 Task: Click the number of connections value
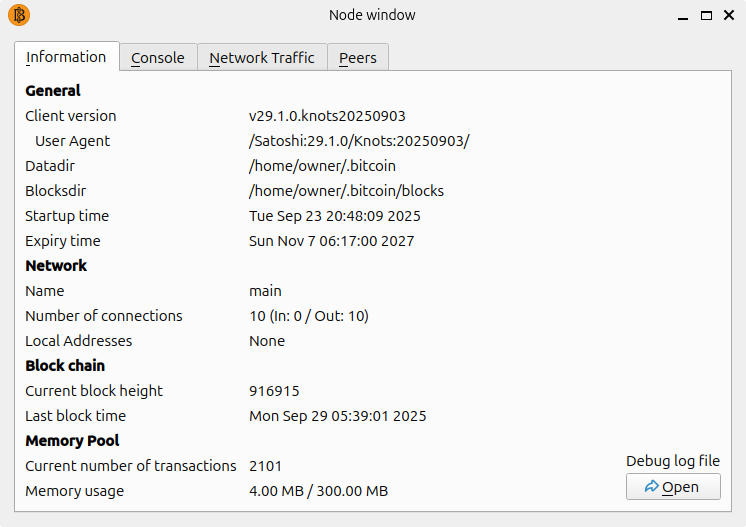(309, 316)
